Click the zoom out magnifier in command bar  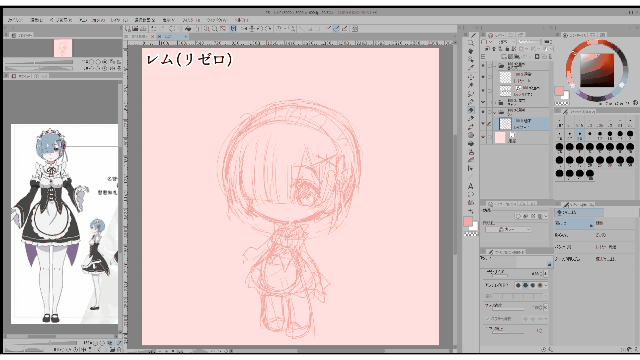(215, 29)
